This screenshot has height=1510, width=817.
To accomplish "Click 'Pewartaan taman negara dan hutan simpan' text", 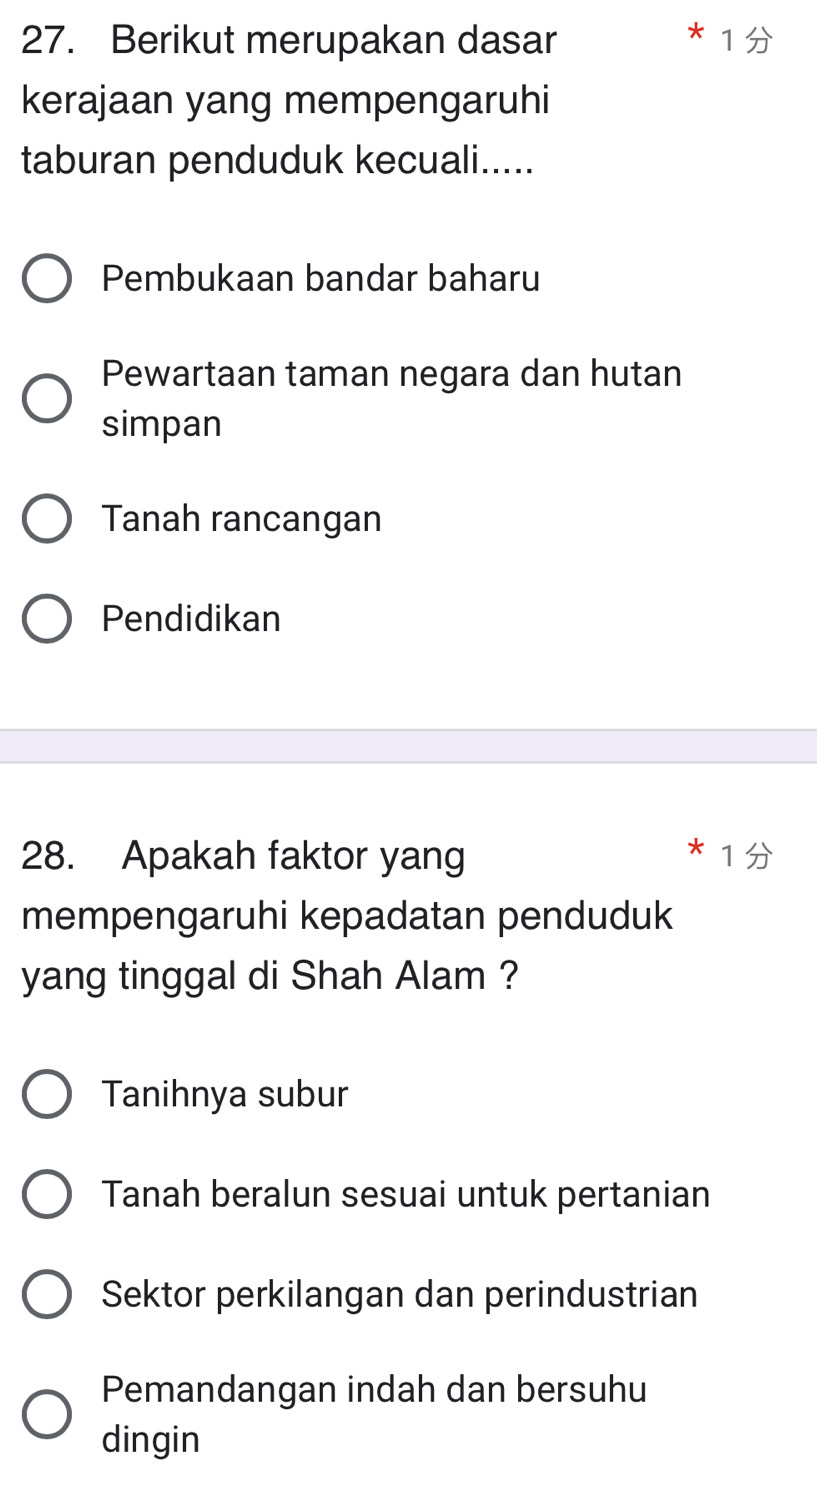I will point(391,398).
